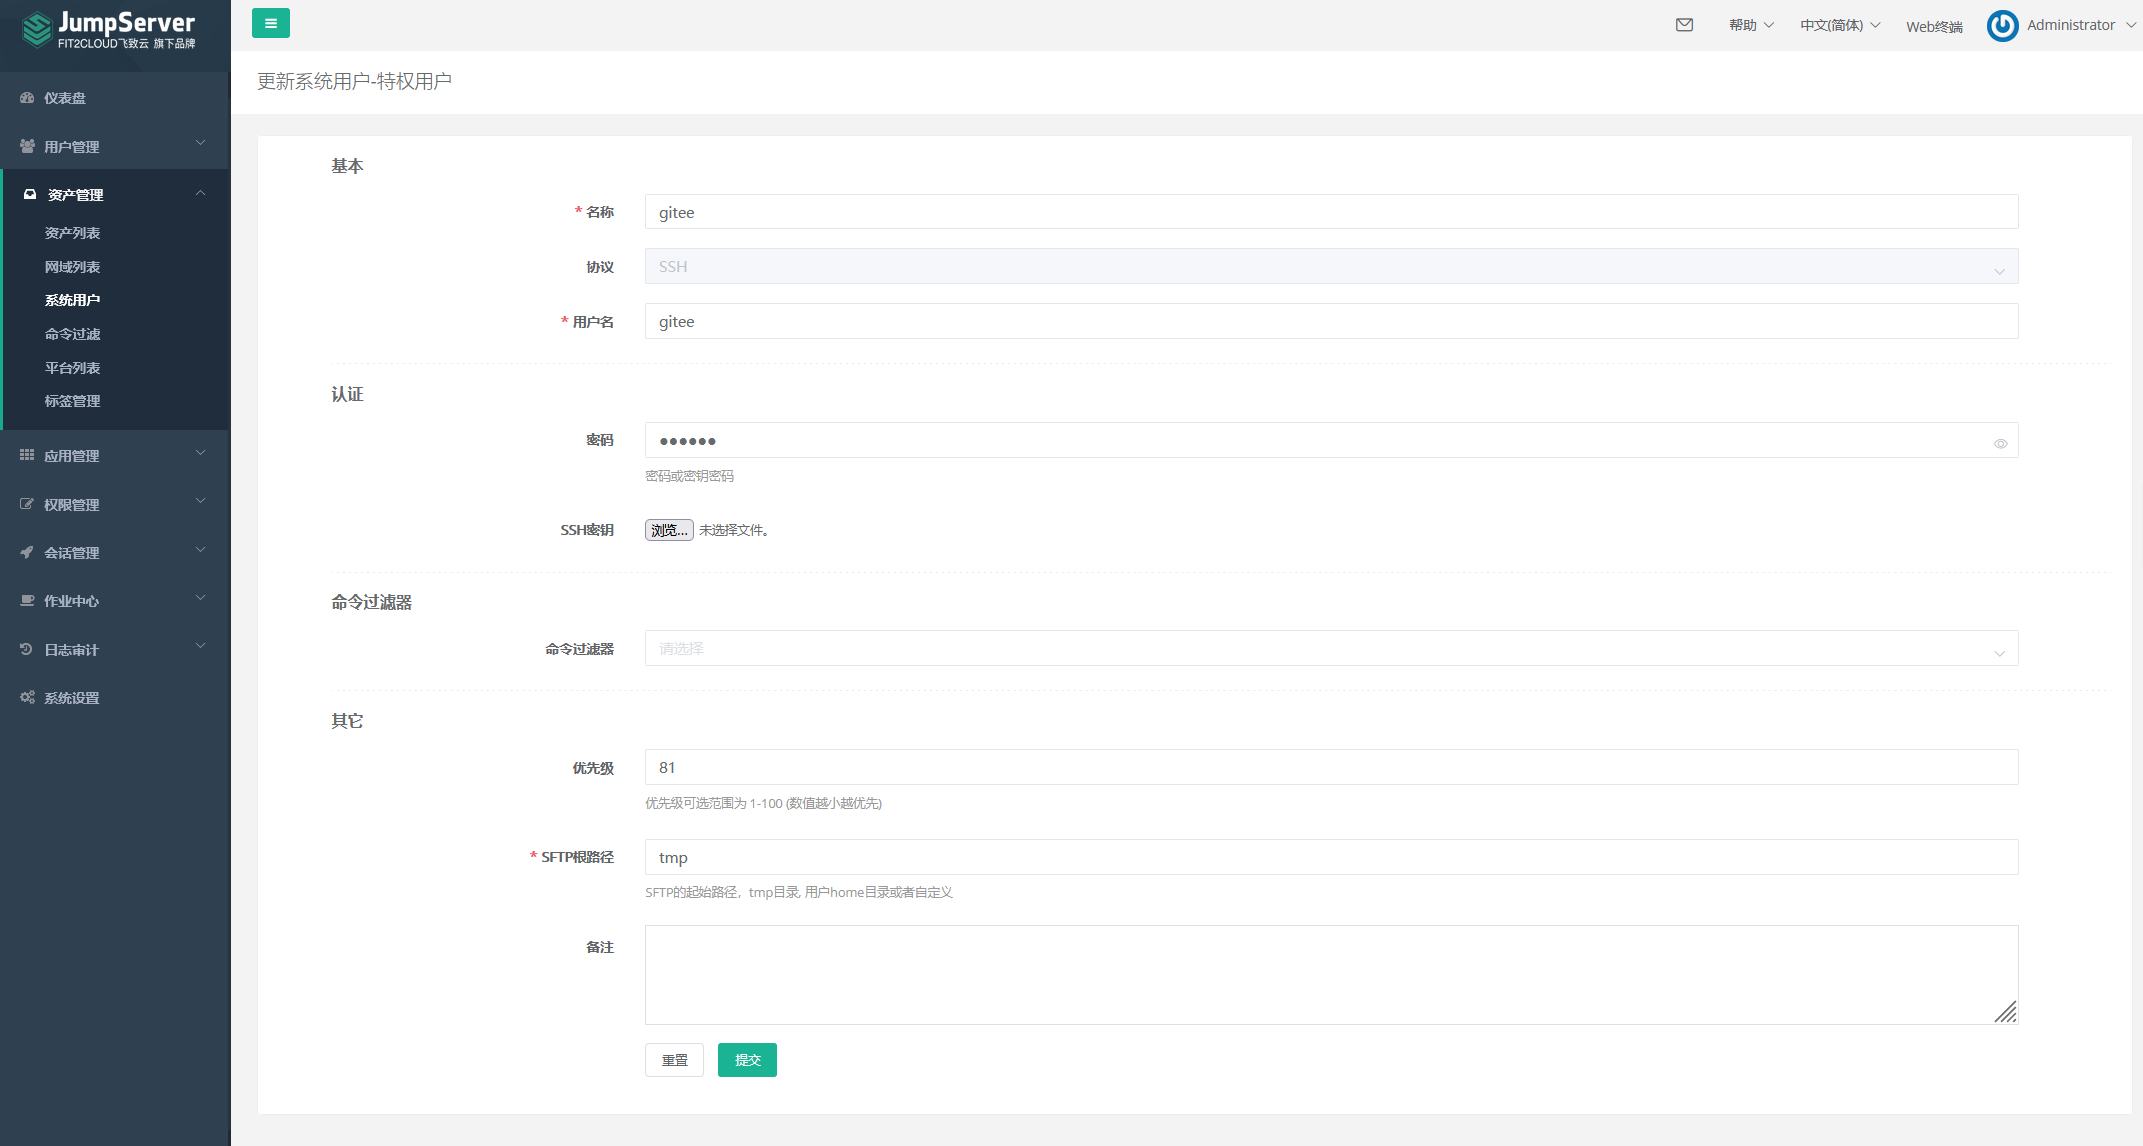This screenshot has height=1146, width=2143.
Task: Click the coffee icon beside 作业中心
Action: 27,600
